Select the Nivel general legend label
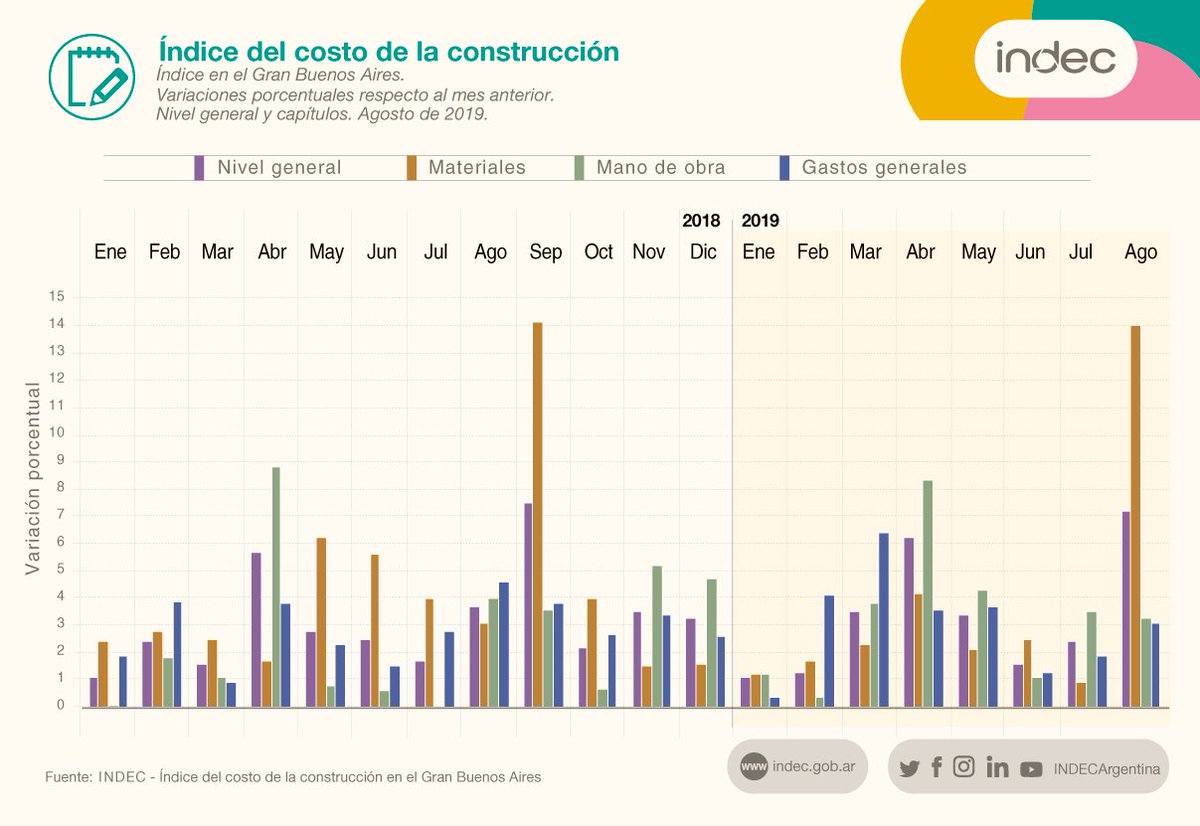This screenshot has height=826, width=1200. point(279,168)
